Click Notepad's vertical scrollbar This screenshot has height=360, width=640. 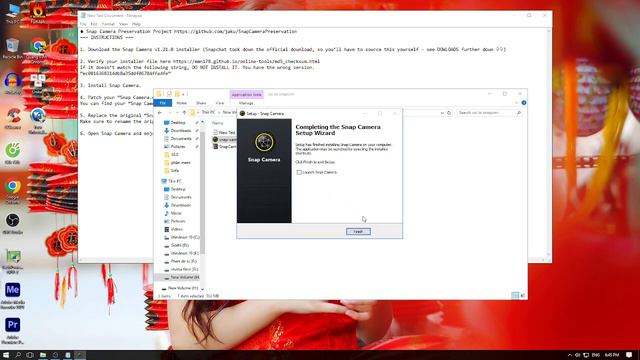click(x=549, y=143)
